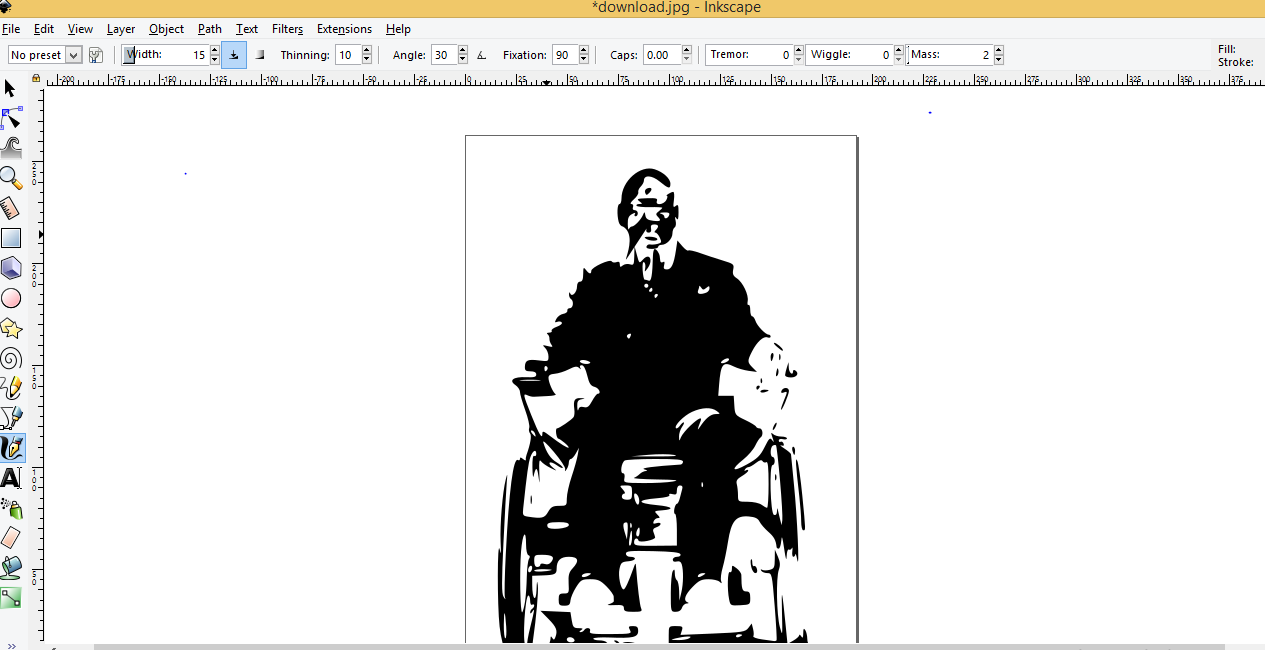Click the Fixation value field
1265x650 pixels.
(x=565, y=55)
